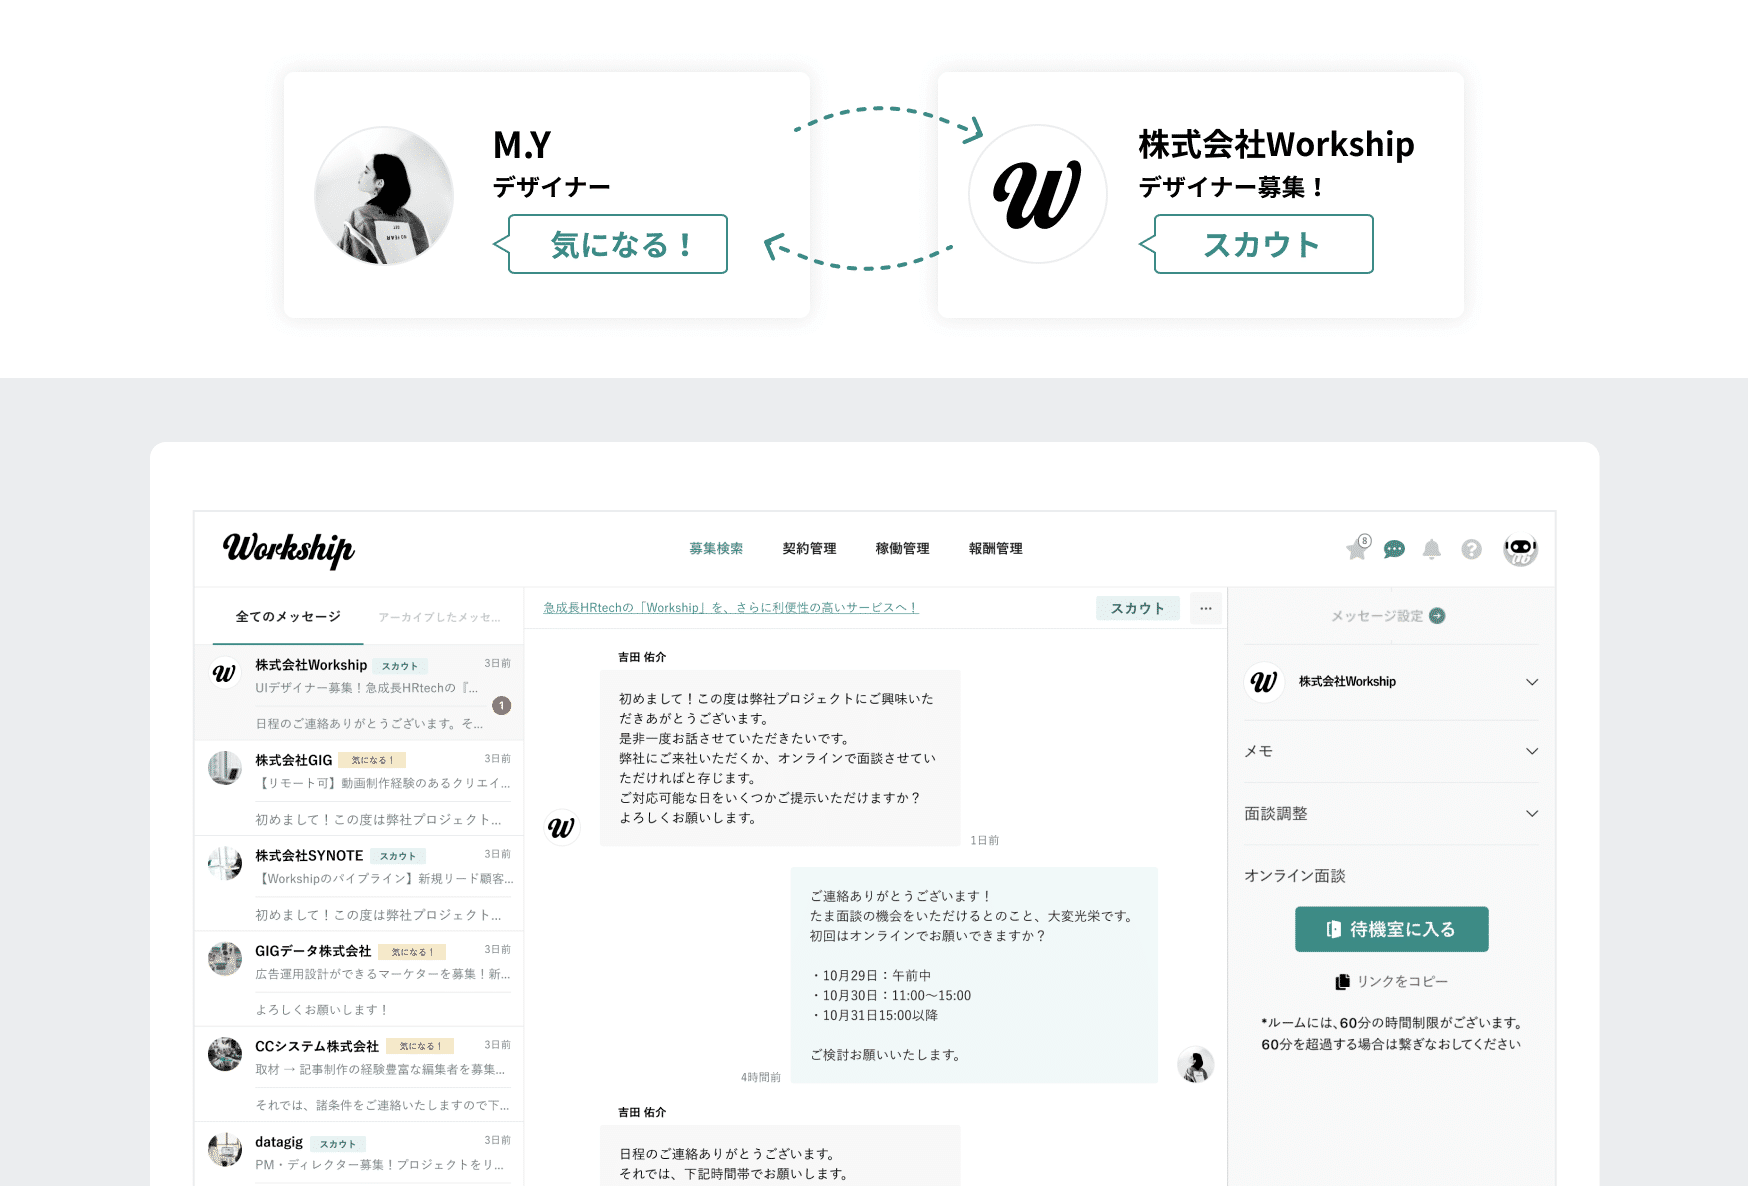Click the CCシステム株式会社 conversation avatar
The height and width of the screenshot is (1186, 1748).
pyautogui.click(x=225, y=1054)
